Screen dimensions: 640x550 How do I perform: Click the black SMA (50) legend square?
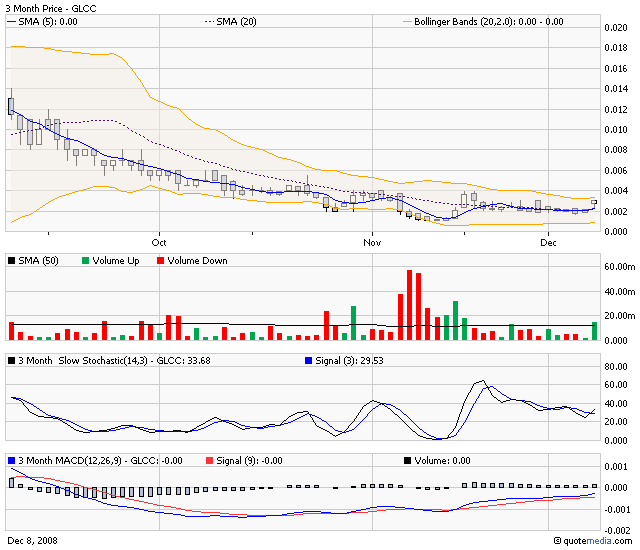[x=11, y=261]
